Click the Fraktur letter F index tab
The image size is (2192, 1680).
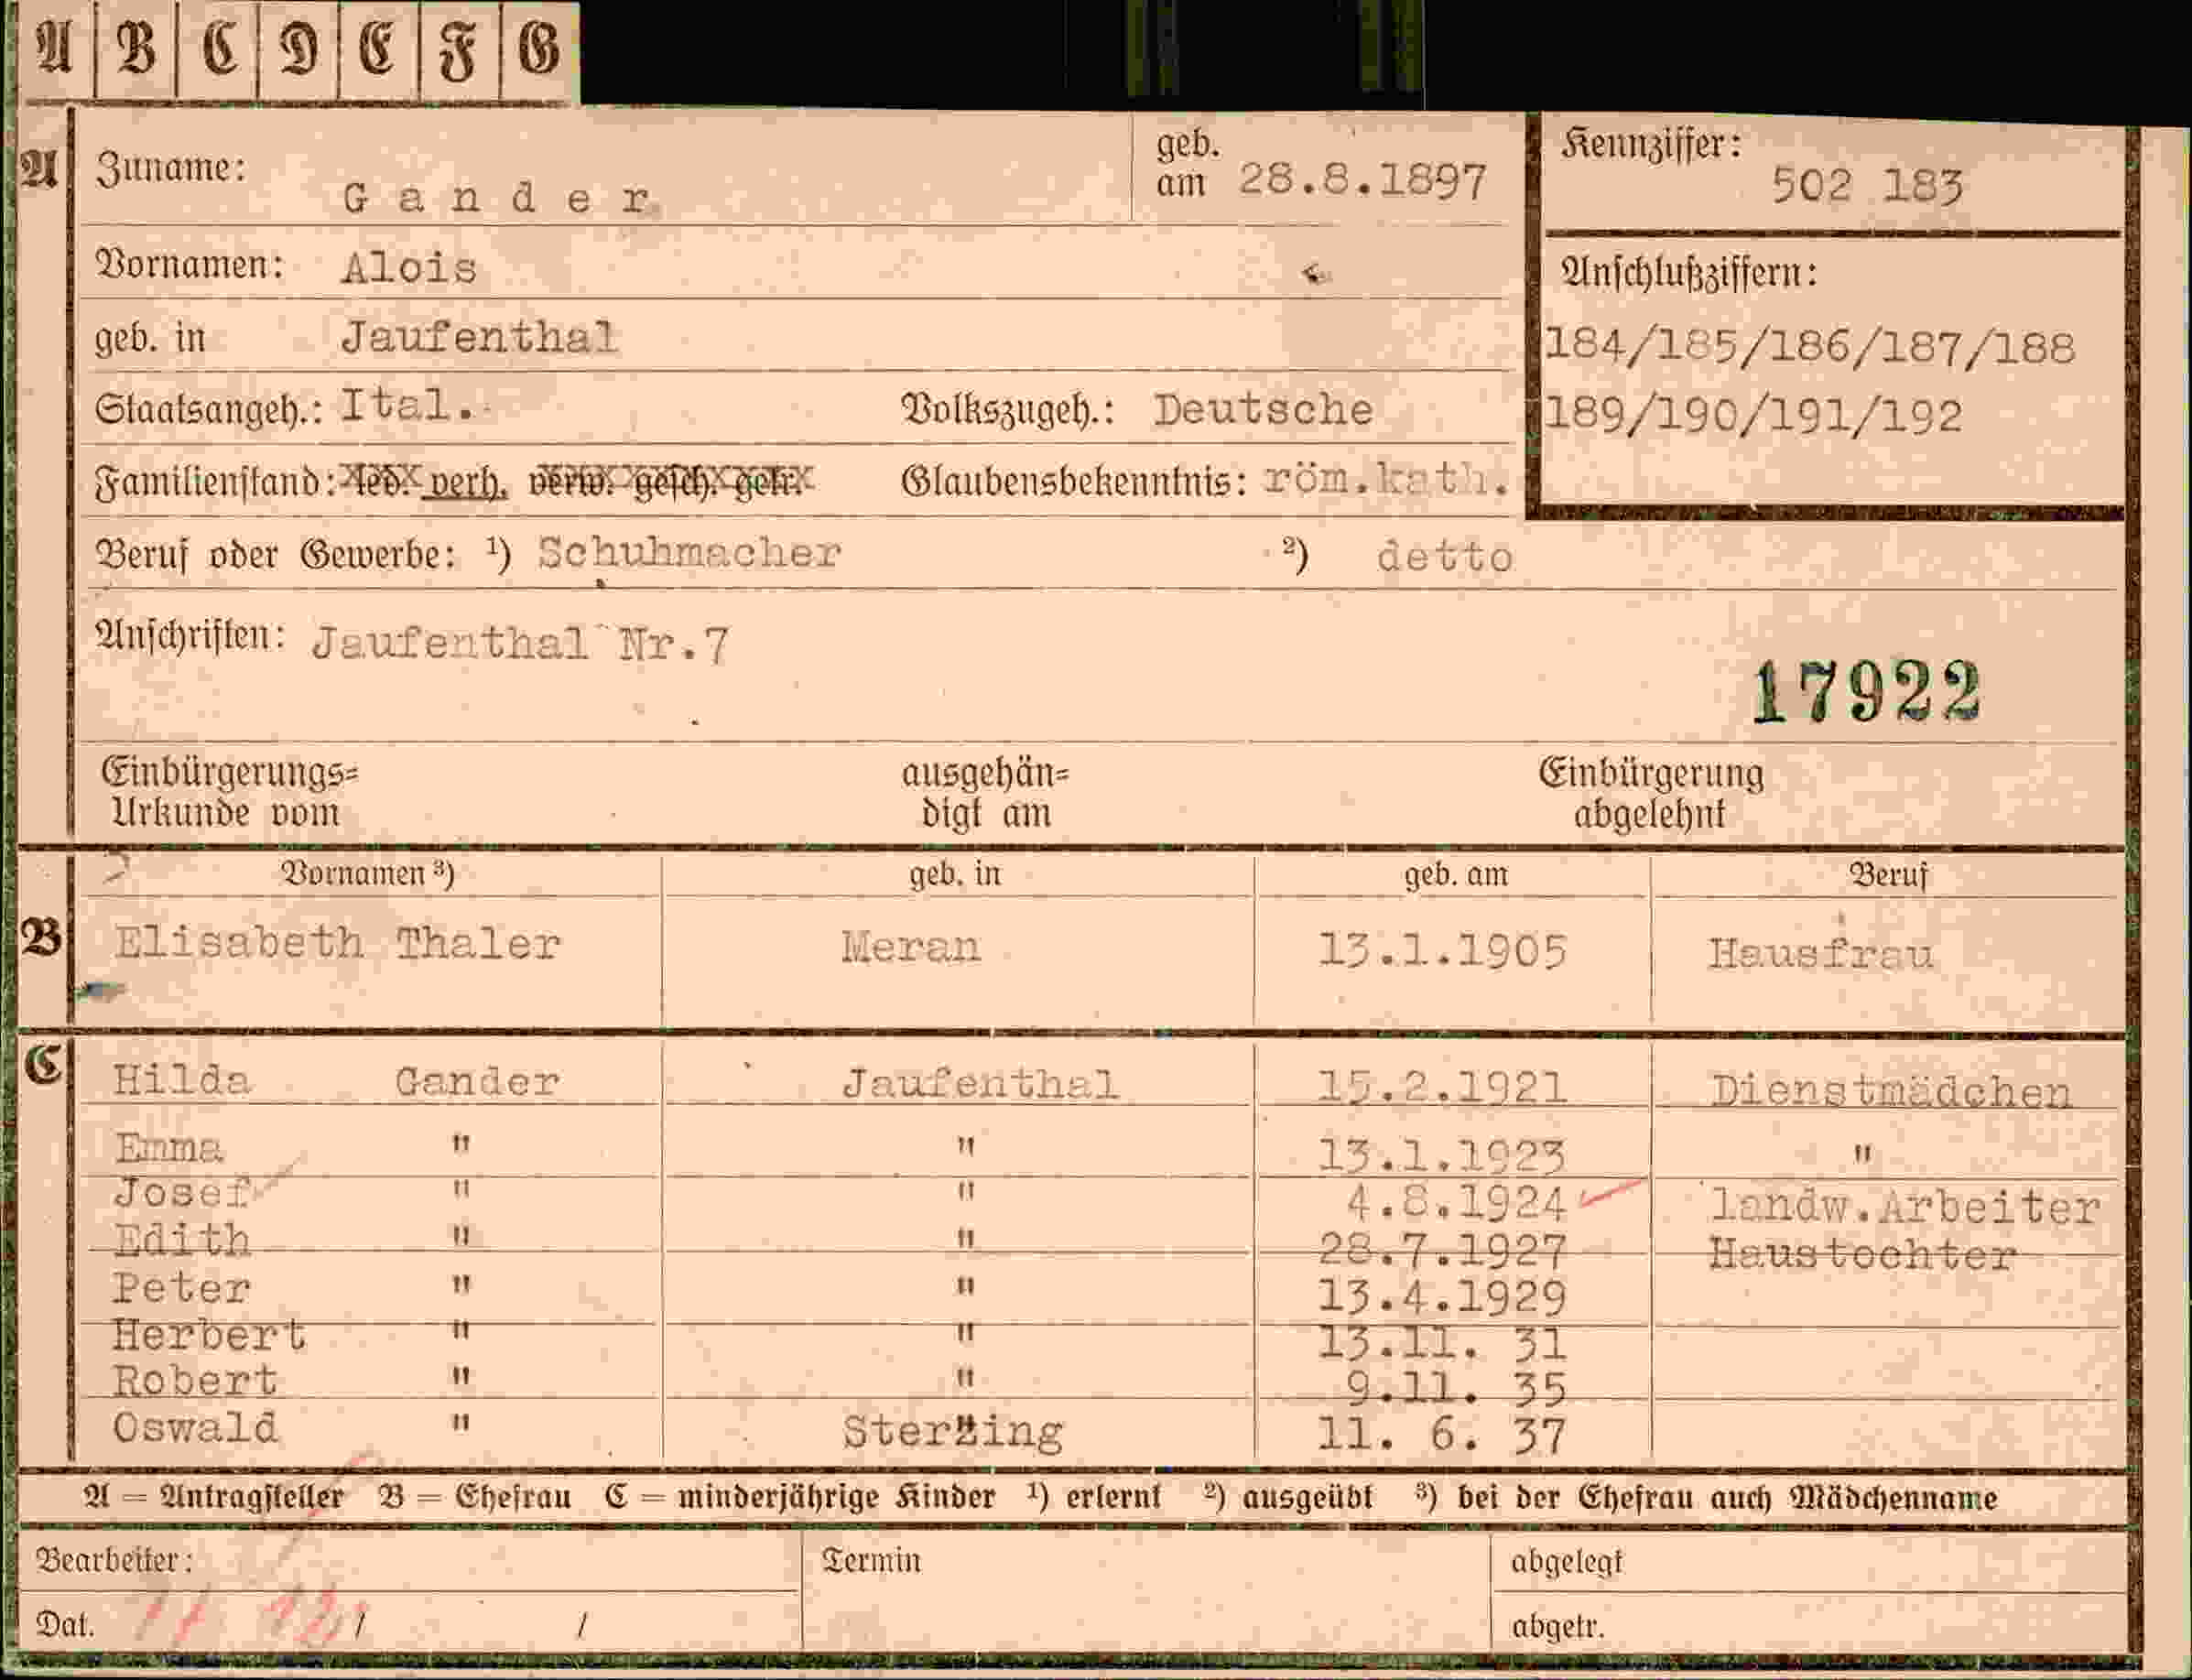(x=460, y=50)
